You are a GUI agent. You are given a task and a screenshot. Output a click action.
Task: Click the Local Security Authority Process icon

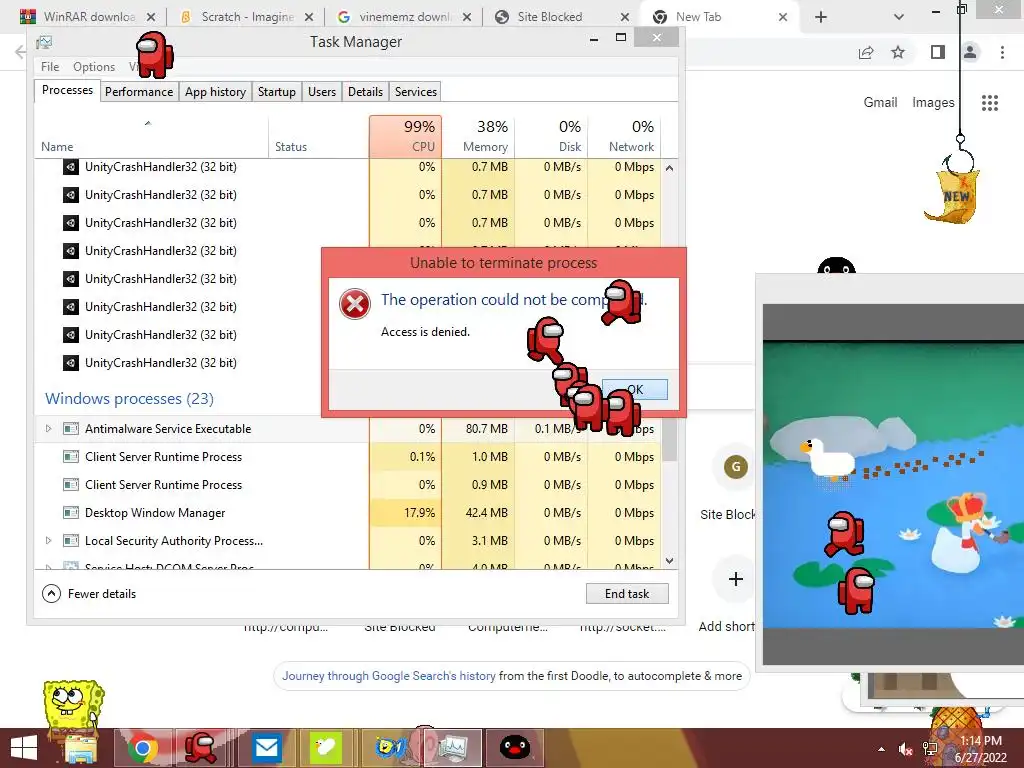point(71,541)
